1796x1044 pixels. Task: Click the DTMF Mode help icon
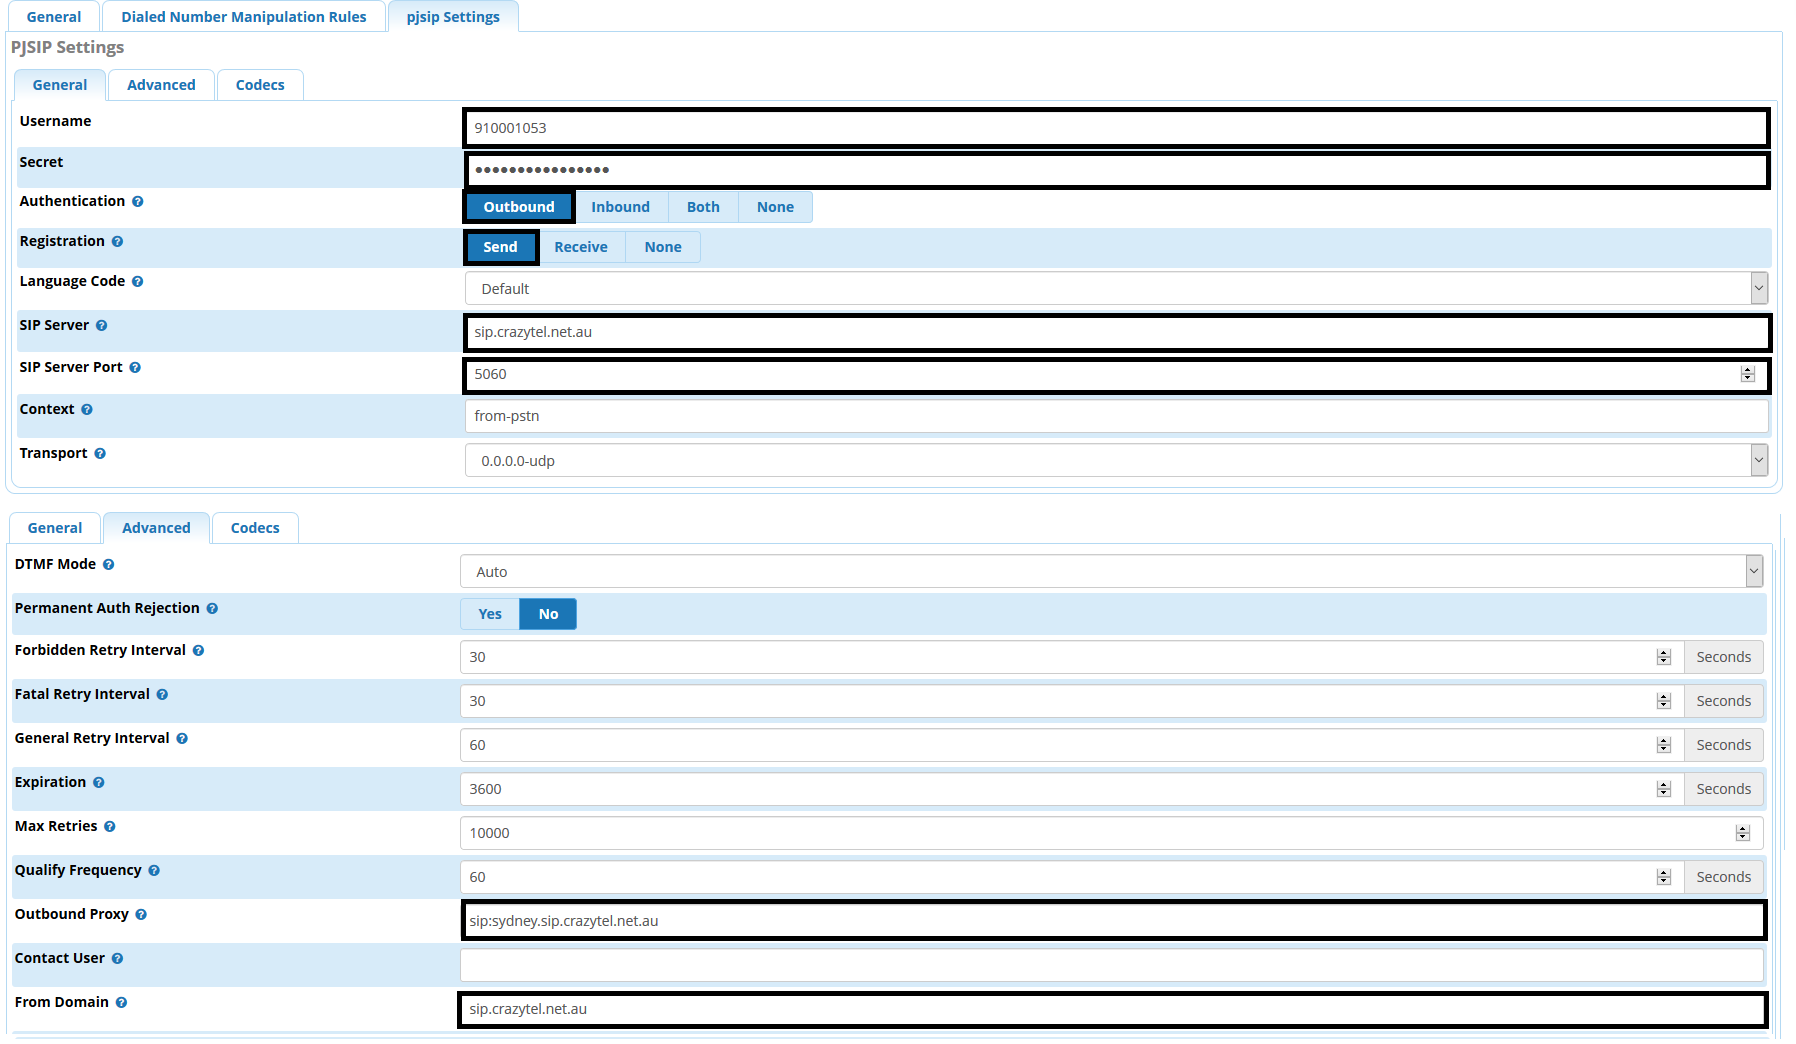coord(109,565)
